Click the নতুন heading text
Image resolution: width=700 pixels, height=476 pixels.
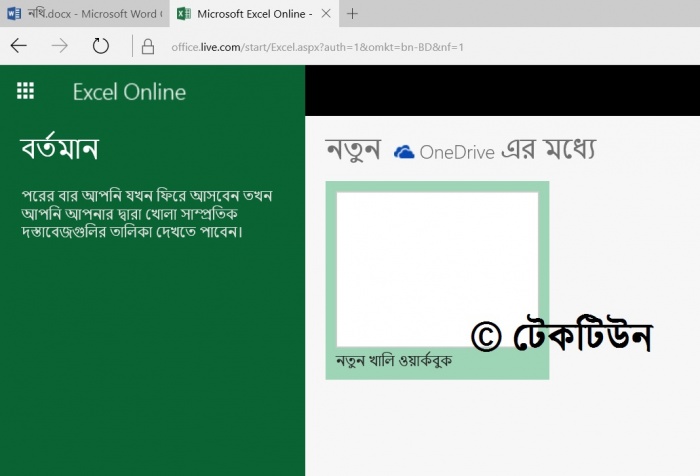pyautogui.click(x=353, y=150)
